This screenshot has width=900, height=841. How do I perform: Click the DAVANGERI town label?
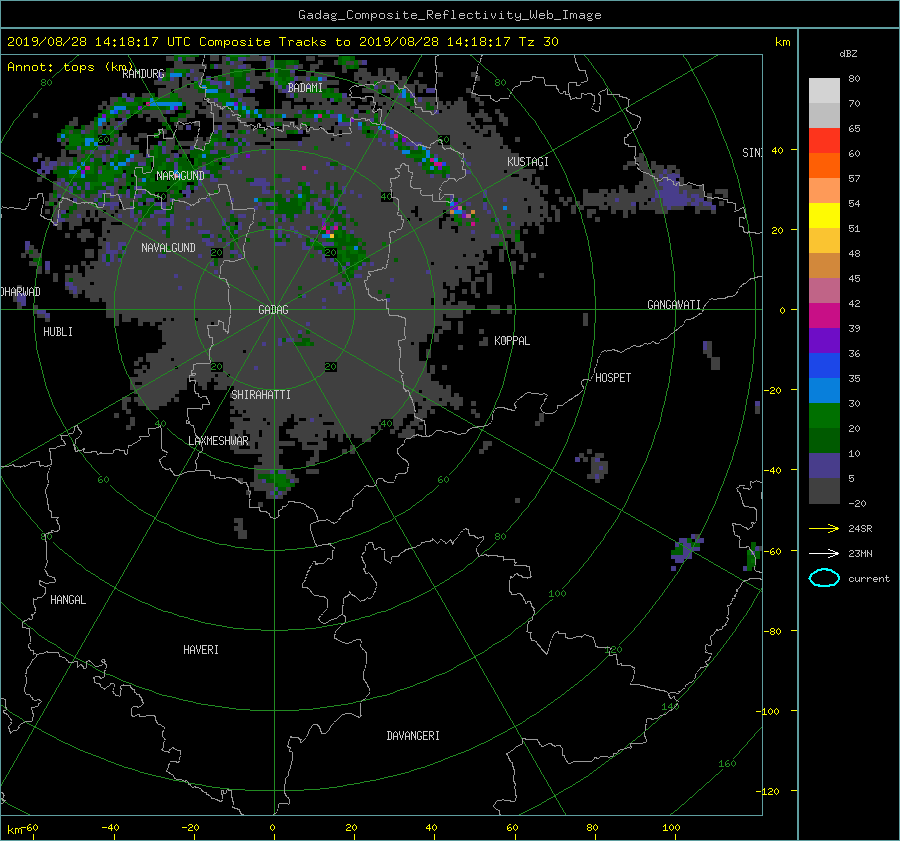pyautogui.click(x=413, y=735)
